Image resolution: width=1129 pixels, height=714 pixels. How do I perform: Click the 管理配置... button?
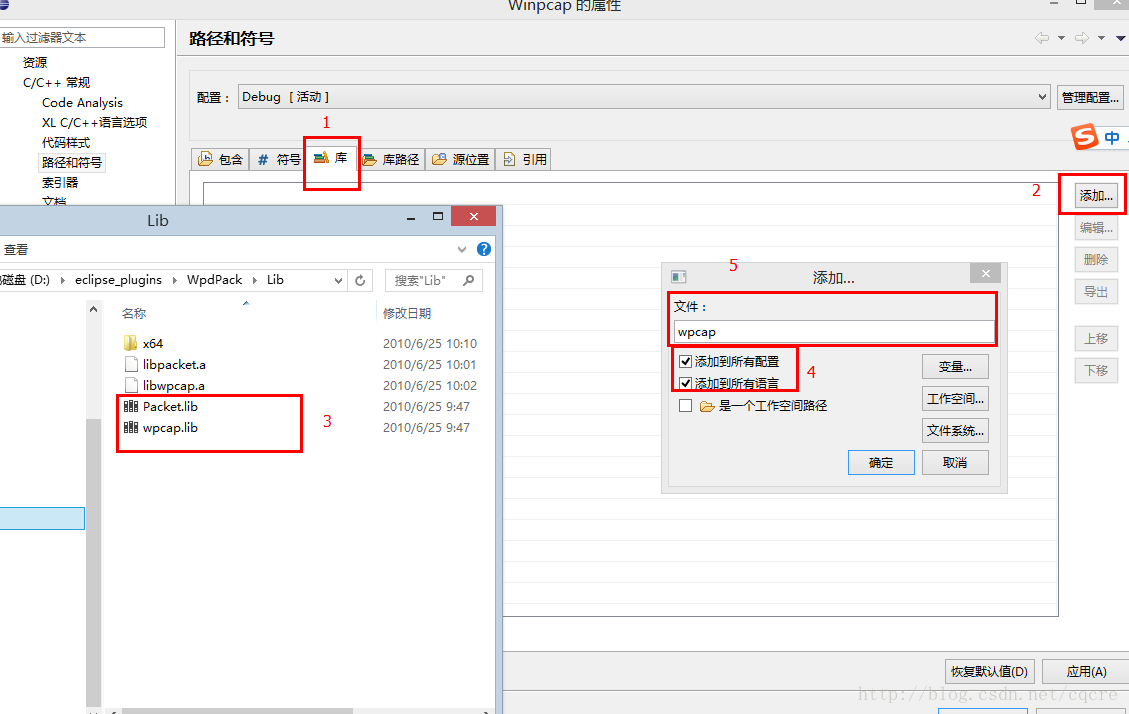click(1090, 97)
